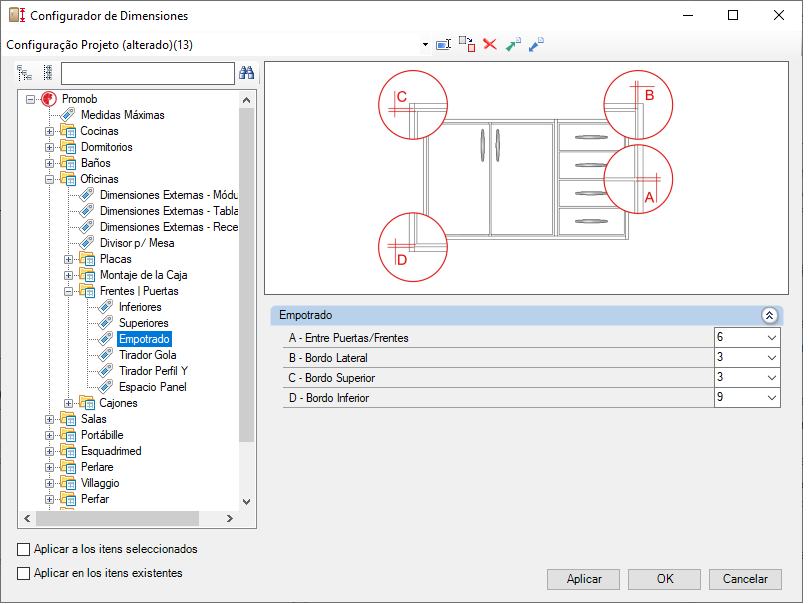Click the tree's horizontal scrollbar thumb
Image resolution: width=812 pixels, height=604 pixels.
point(118,519)
